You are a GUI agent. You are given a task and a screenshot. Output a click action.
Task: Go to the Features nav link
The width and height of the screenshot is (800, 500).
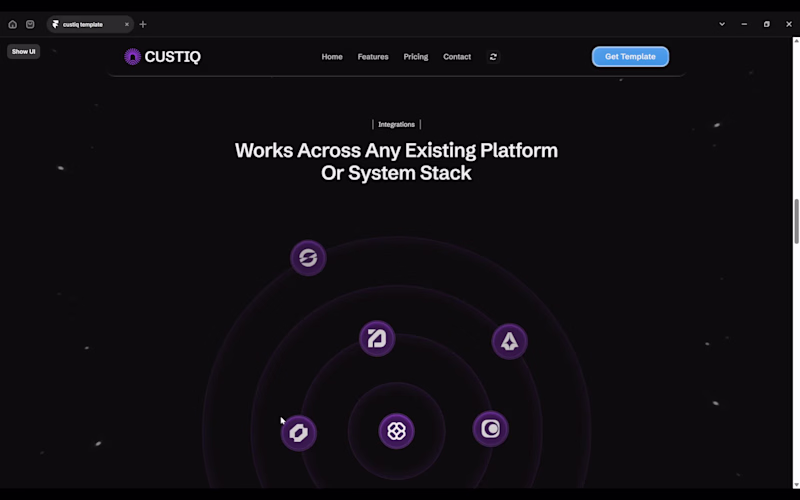tap(373, 57)
